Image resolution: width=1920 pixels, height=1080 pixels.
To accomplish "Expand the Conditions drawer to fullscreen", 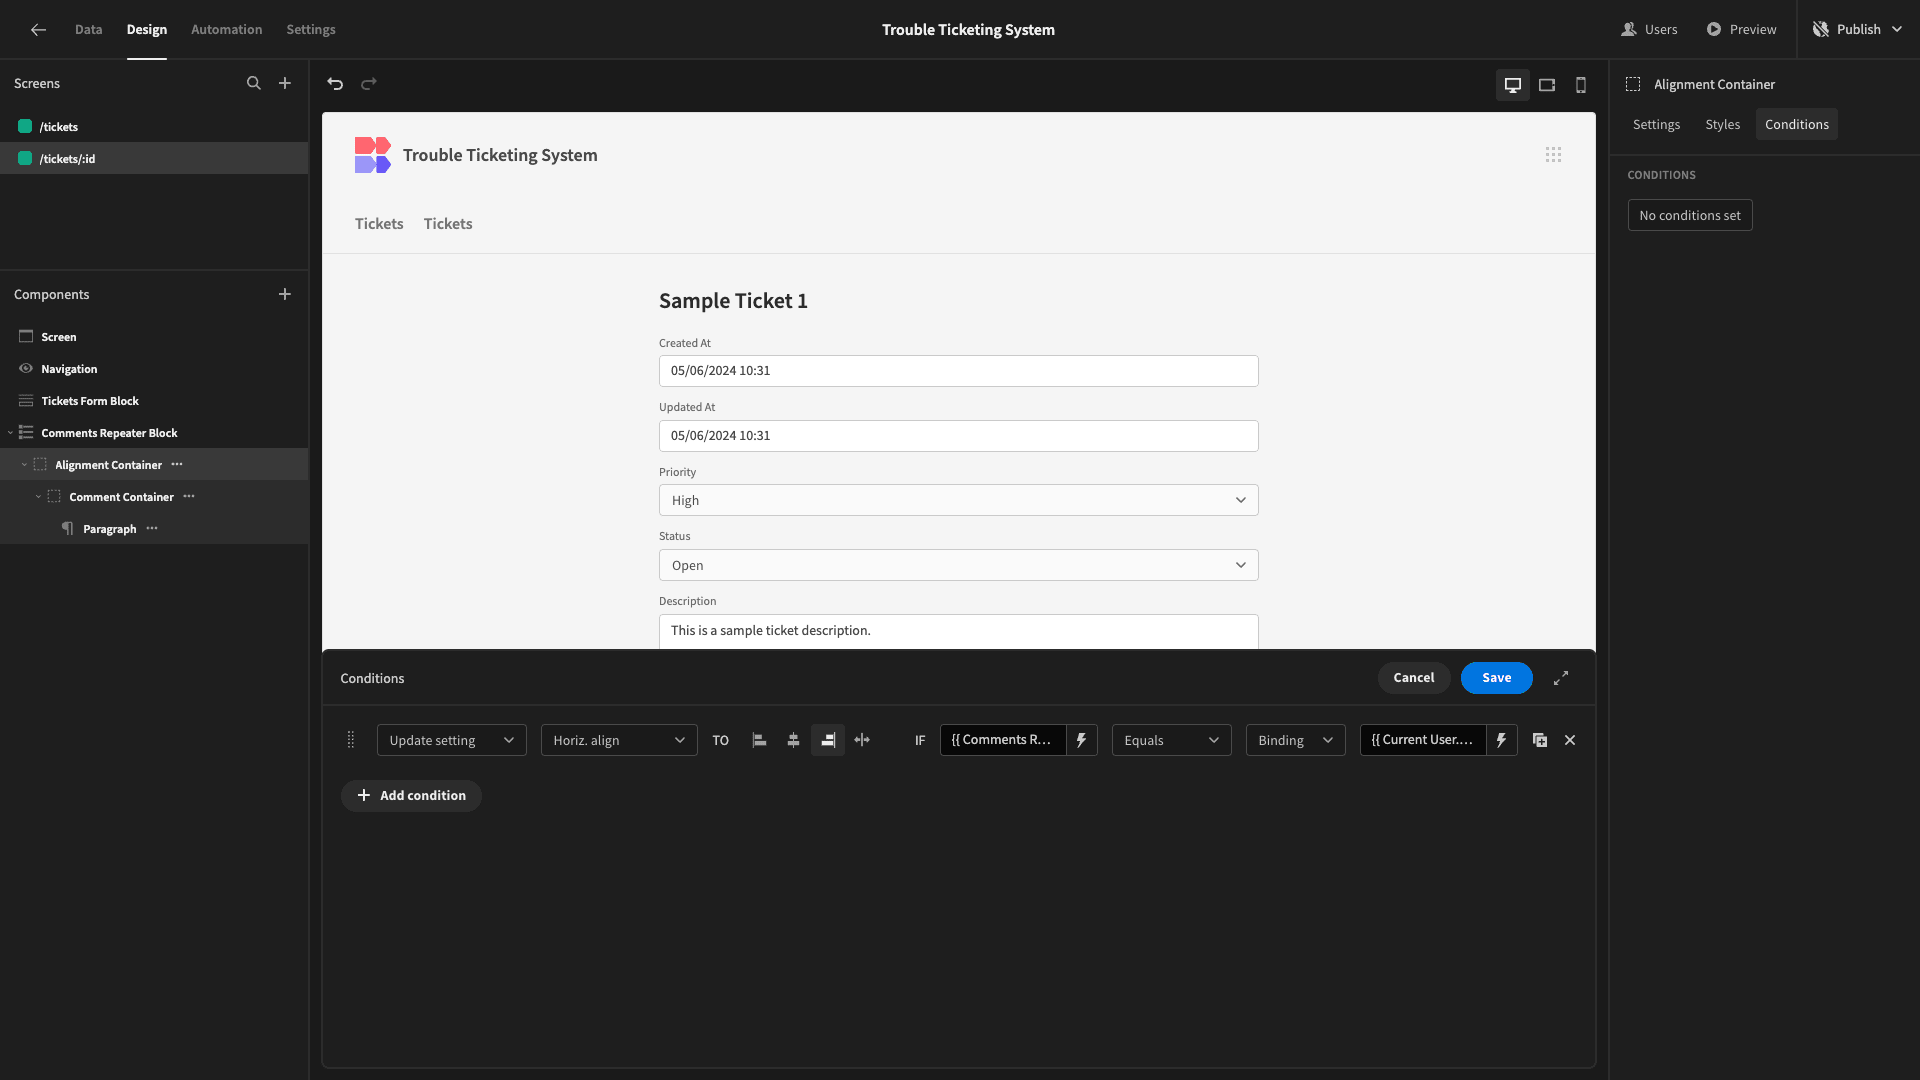I will pyautogui.click(x=1561, y=678).
